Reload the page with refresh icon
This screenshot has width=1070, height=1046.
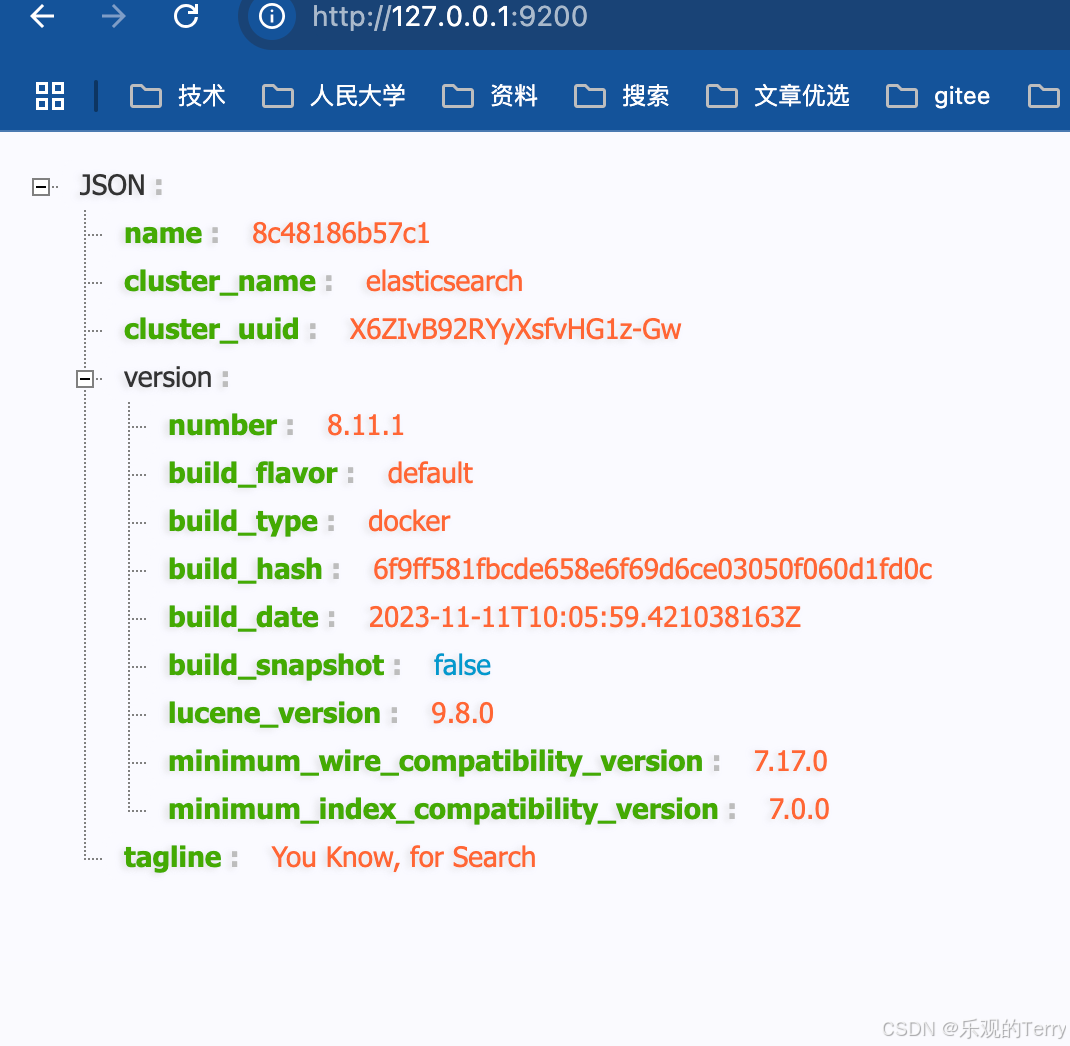tap(186, 16)
